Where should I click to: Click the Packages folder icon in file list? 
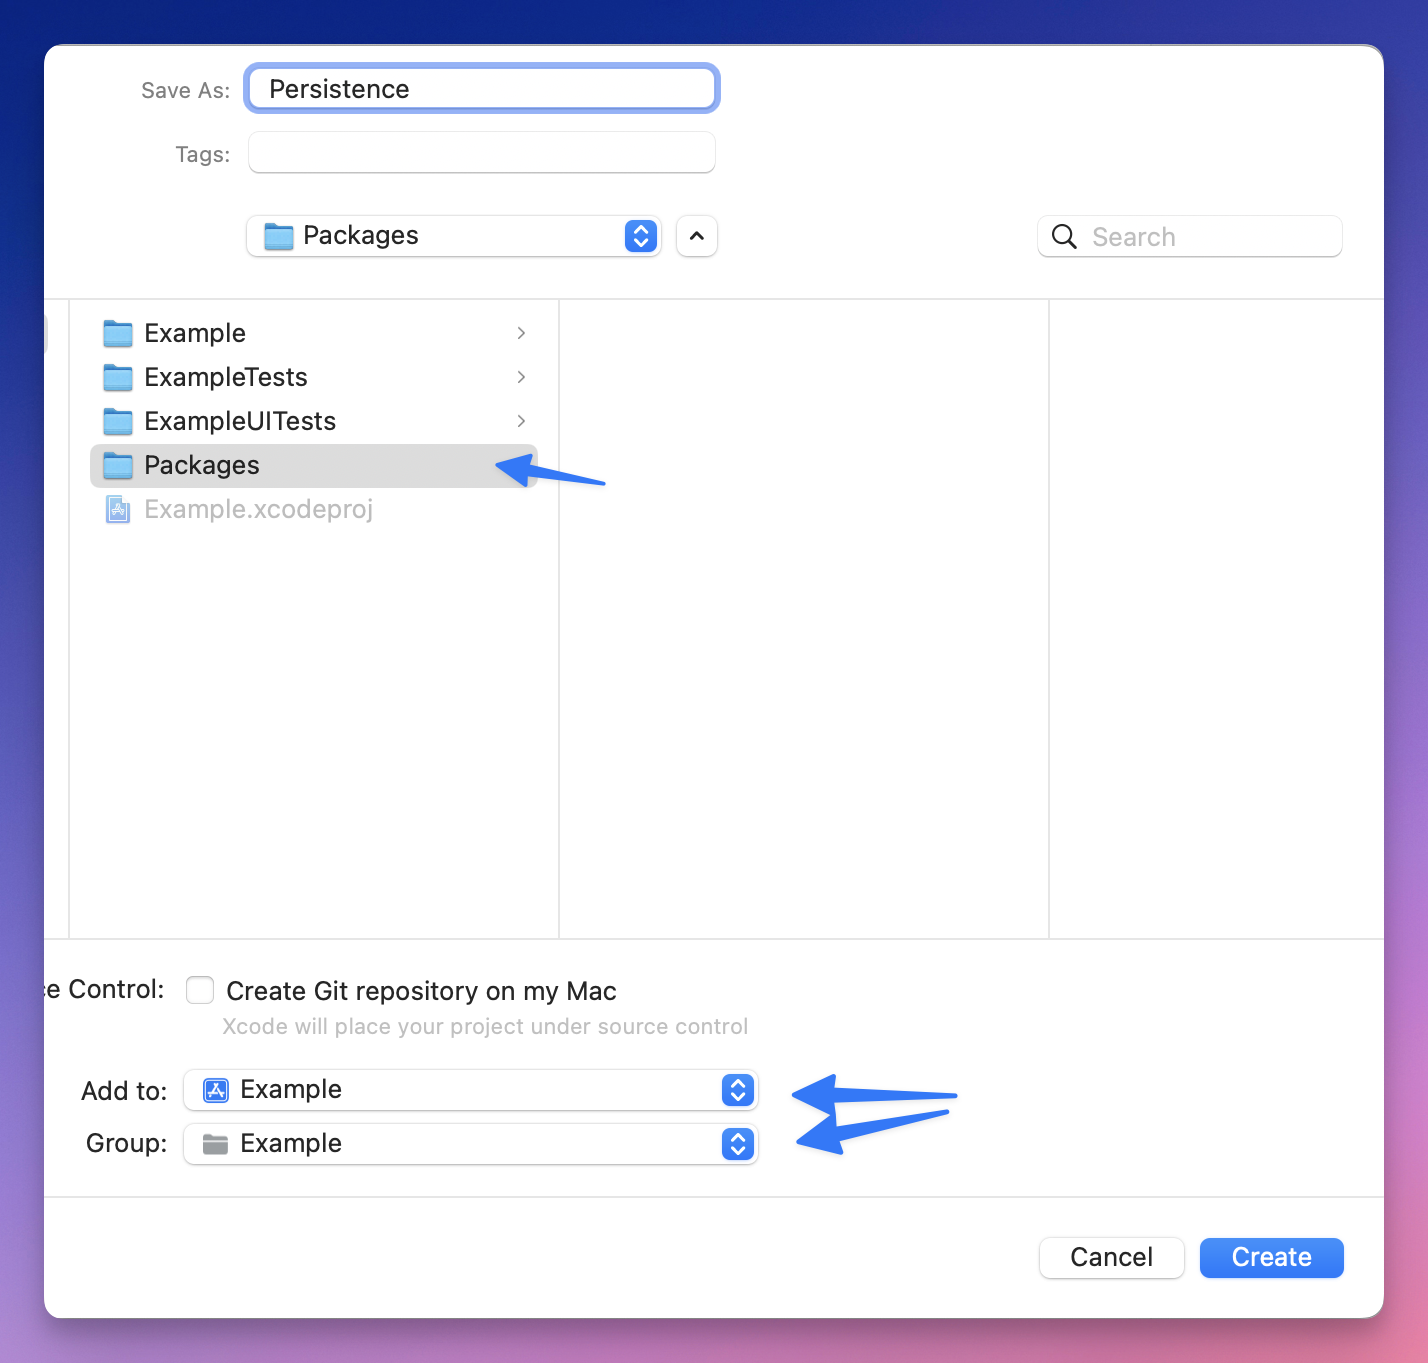tap(118, 465)
